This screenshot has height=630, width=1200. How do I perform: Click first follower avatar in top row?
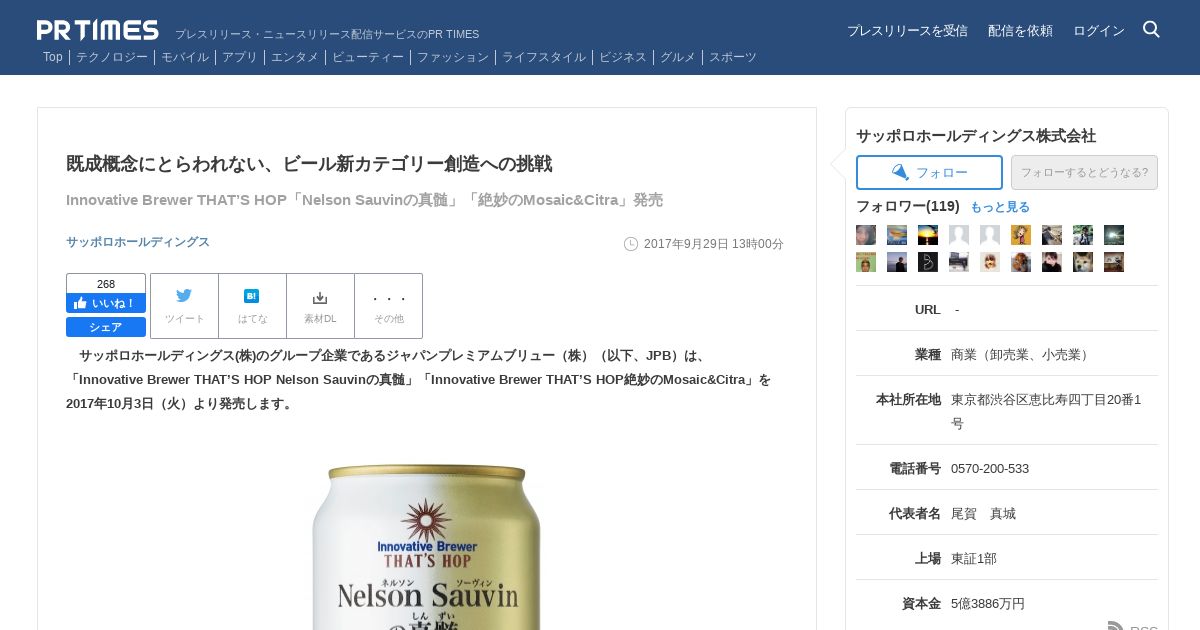tap(866, 235)
